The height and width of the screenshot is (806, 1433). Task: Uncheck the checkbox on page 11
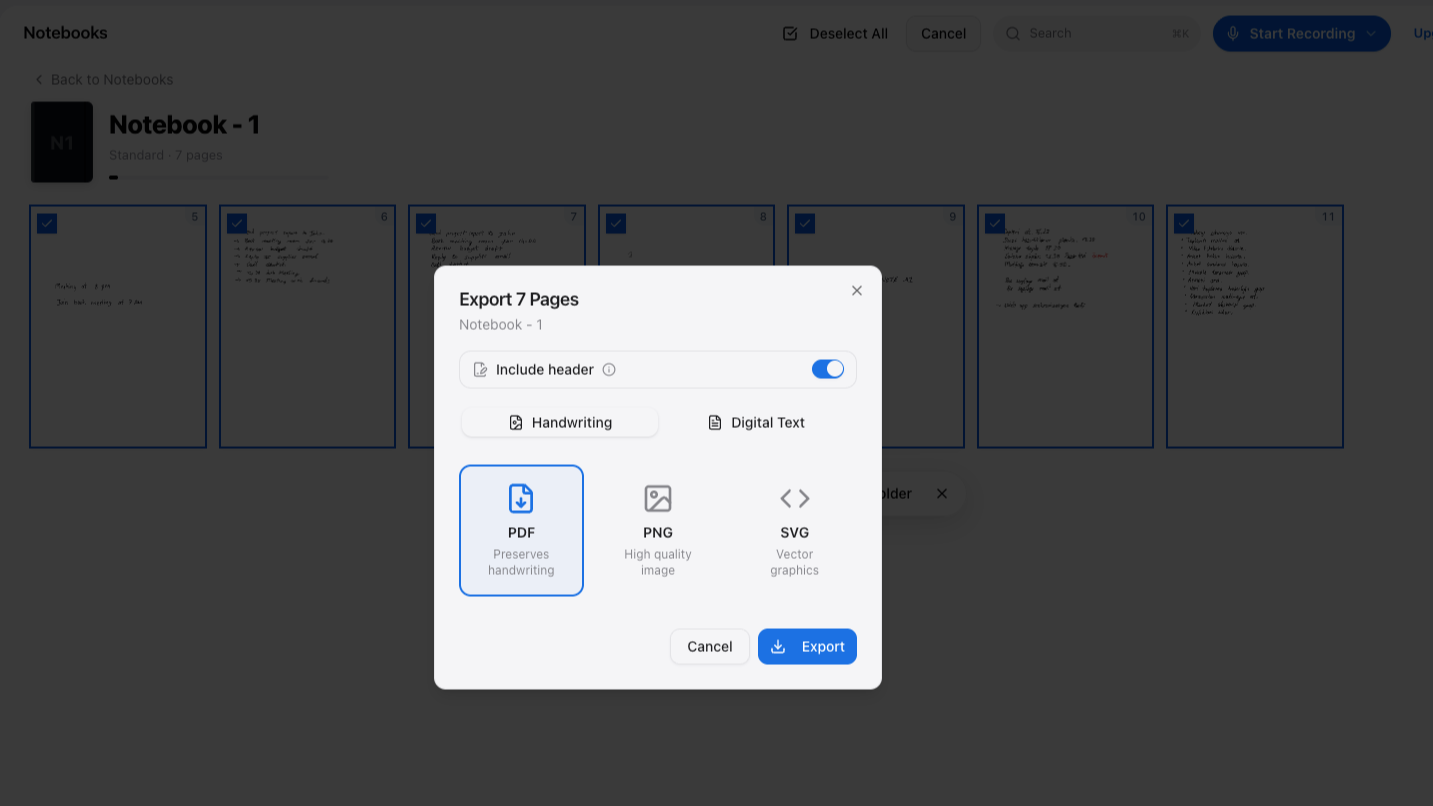(1184, 223)
